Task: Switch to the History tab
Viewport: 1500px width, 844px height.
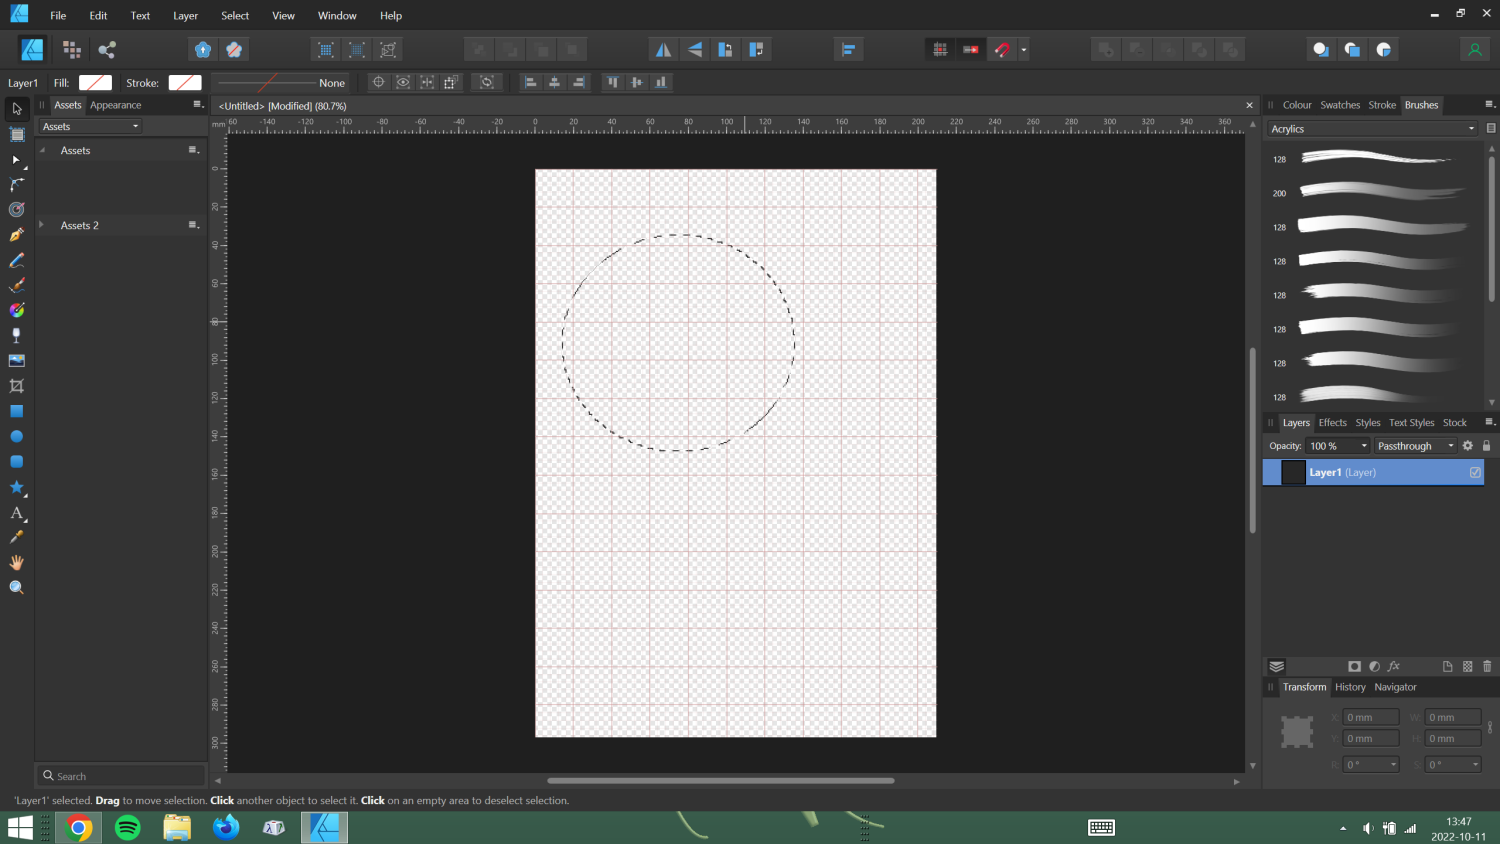Action: point(1349,687)
